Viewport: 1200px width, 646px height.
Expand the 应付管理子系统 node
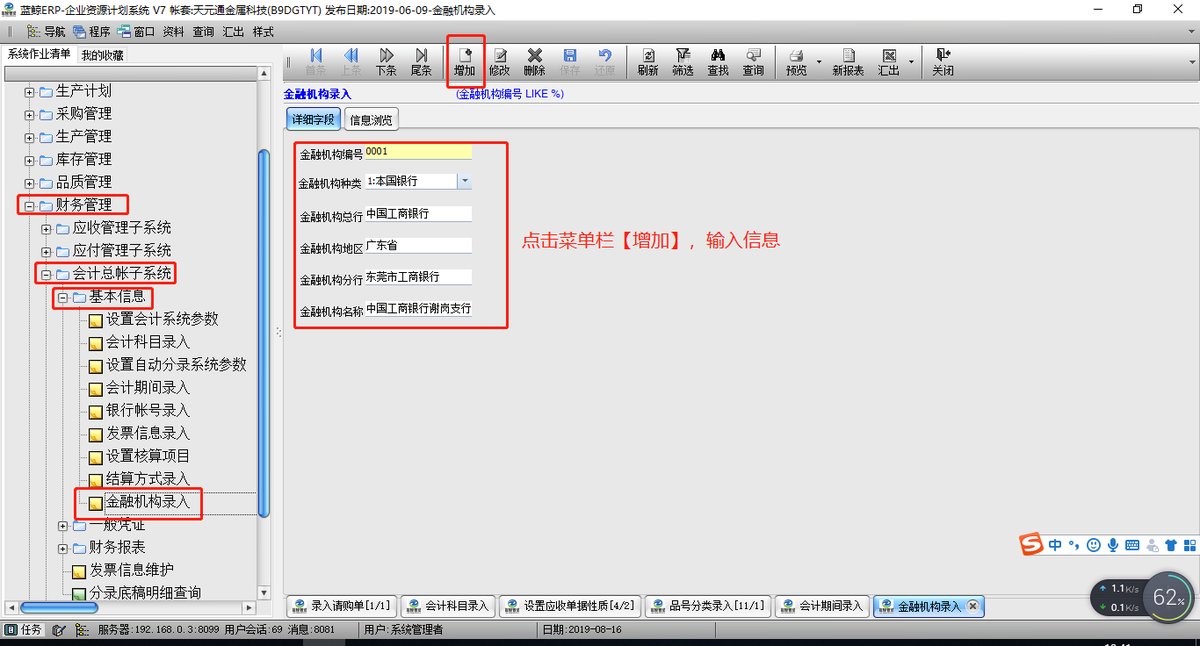[46, 251]
